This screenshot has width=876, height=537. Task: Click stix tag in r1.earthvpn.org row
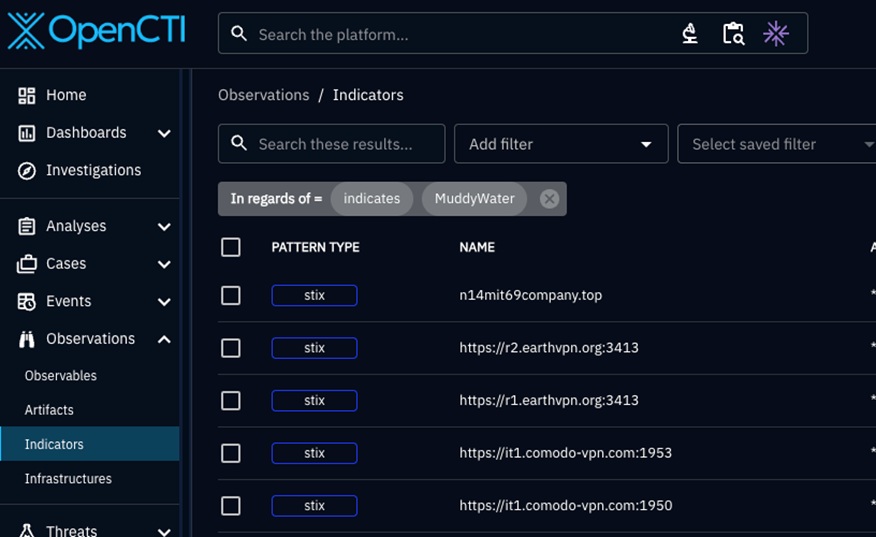click(x=314, y=400)
